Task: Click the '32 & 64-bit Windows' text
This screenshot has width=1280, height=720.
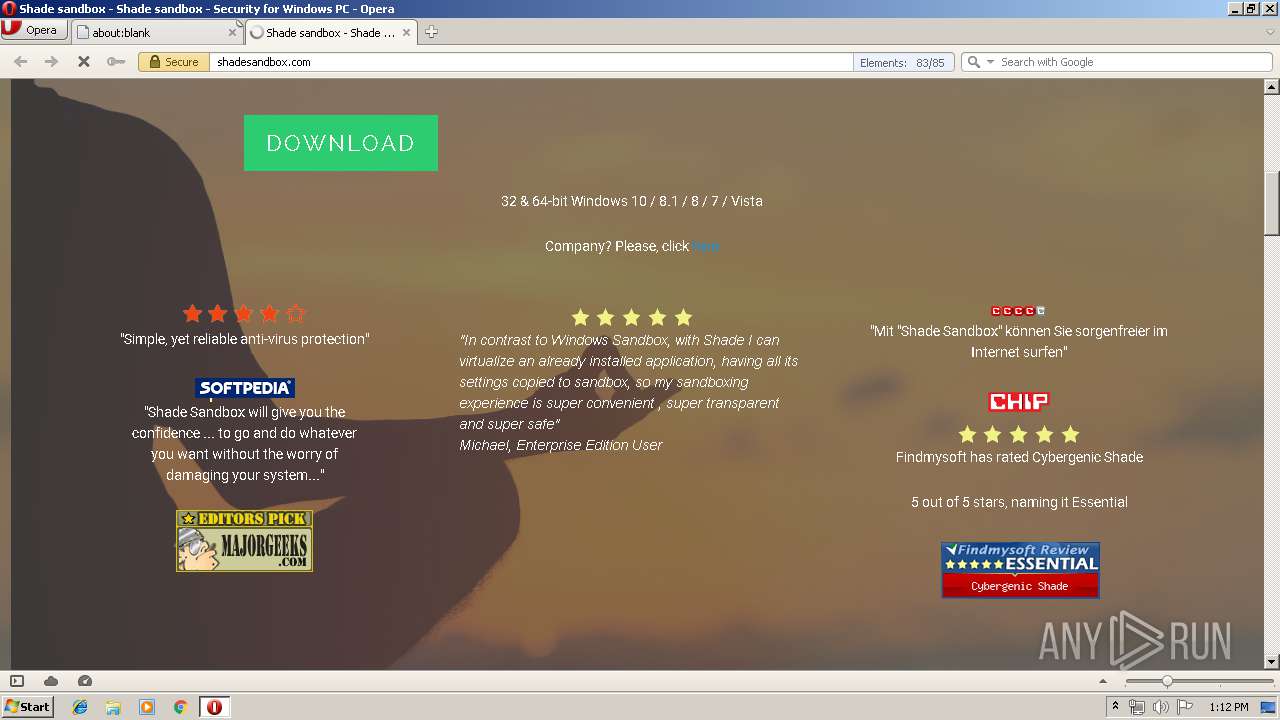Action: [632, 201]
